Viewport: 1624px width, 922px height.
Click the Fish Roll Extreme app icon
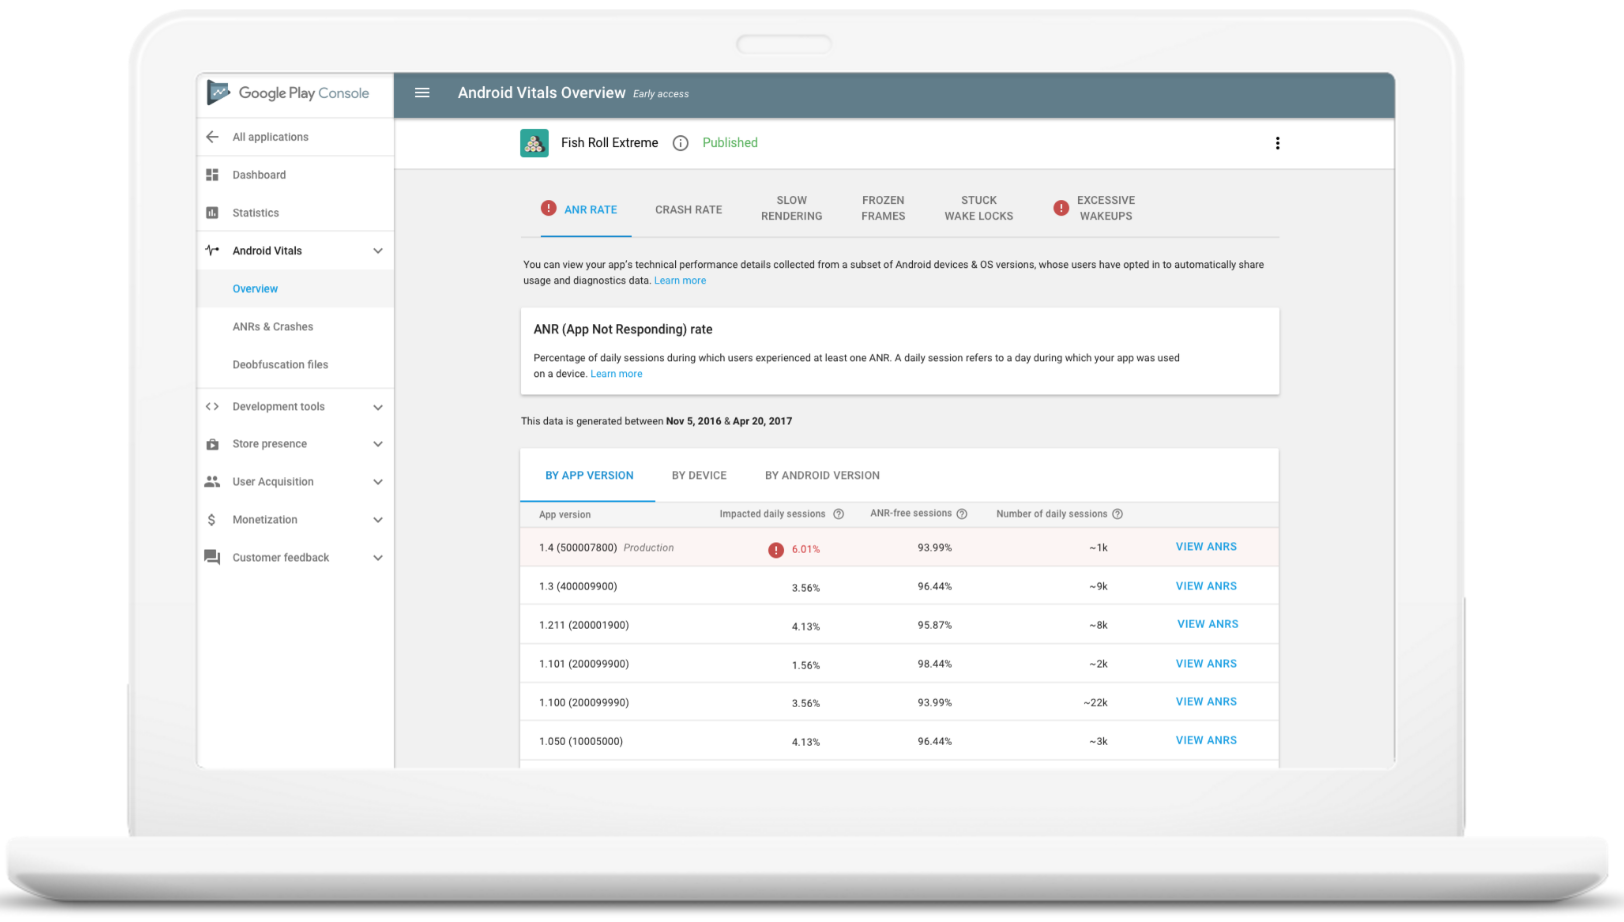click(x=534, y=143)
